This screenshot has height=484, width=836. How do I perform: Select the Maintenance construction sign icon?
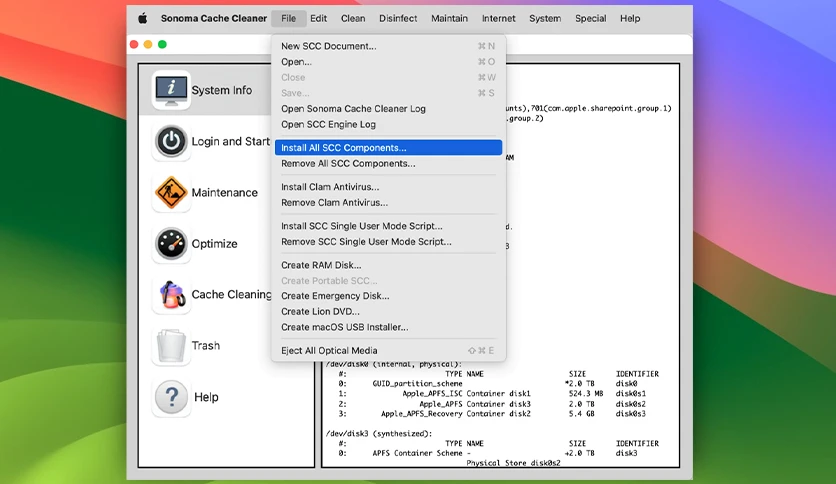coord(171,192)
